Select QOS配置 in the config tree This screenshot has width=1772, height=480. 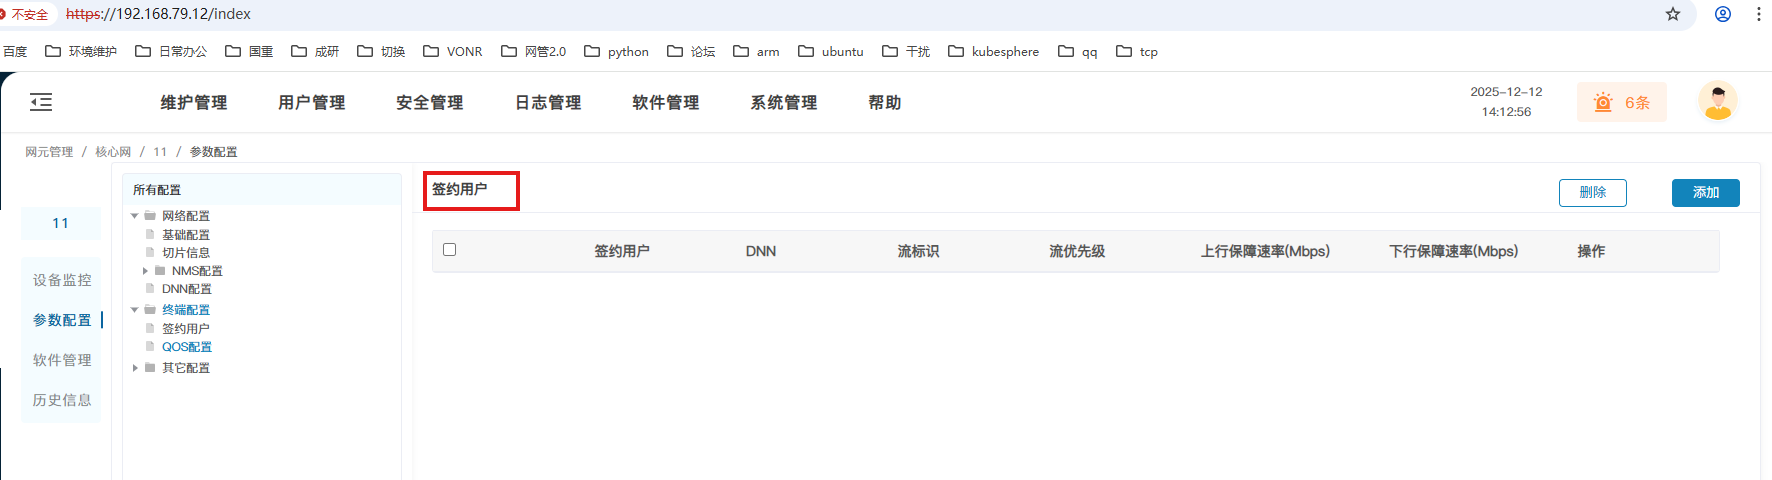(x=187, y=347)
